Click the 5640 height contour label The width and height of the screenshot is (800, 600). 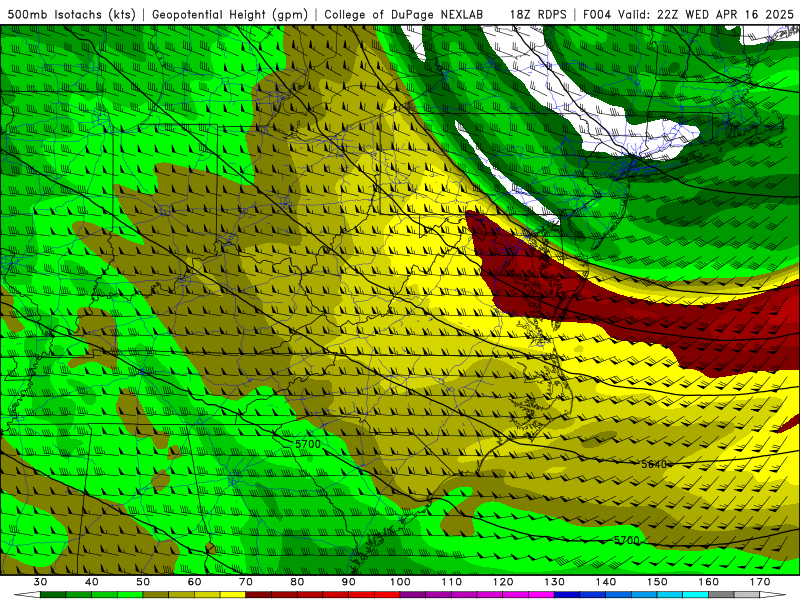[654, 464]
